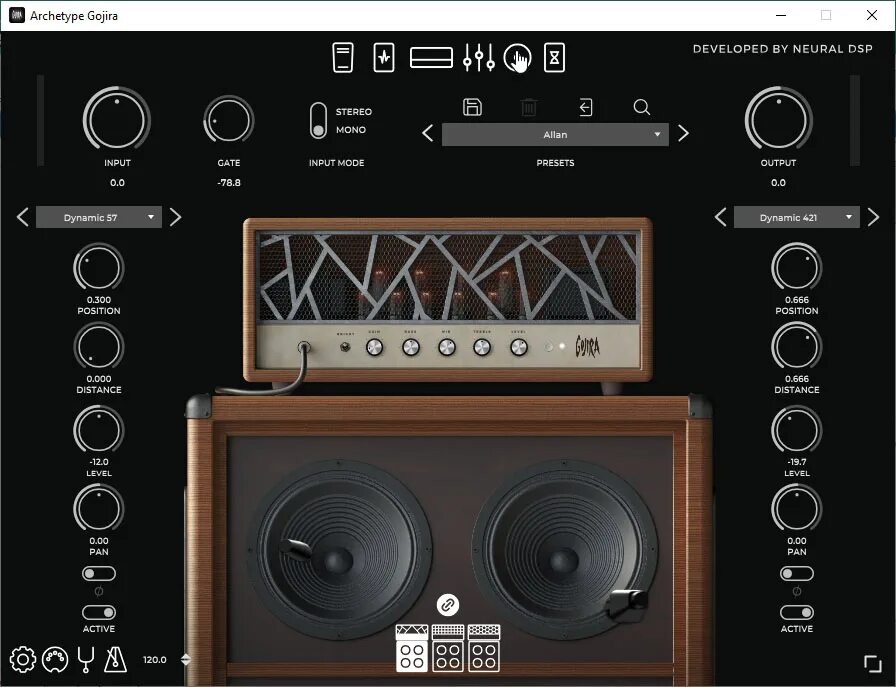
Task: Toggle the left mic phase invert switch
Action: (99, 573)
